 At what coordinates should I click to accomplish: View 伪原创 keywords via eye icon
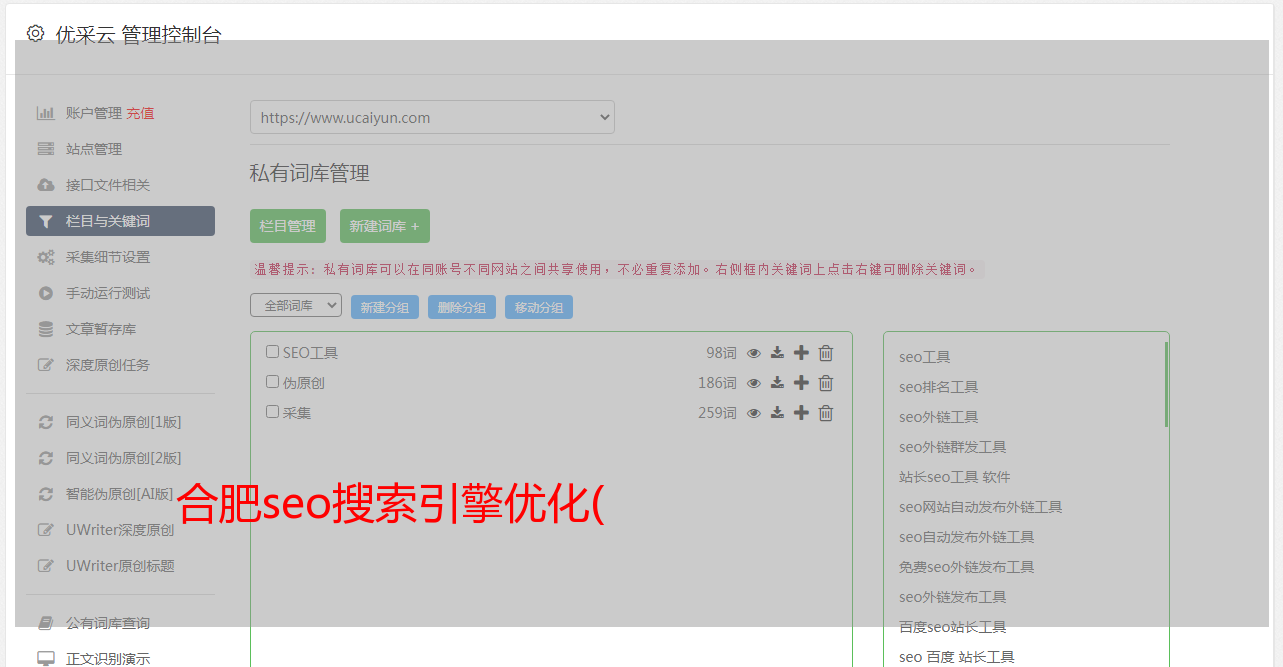point(754,383)
